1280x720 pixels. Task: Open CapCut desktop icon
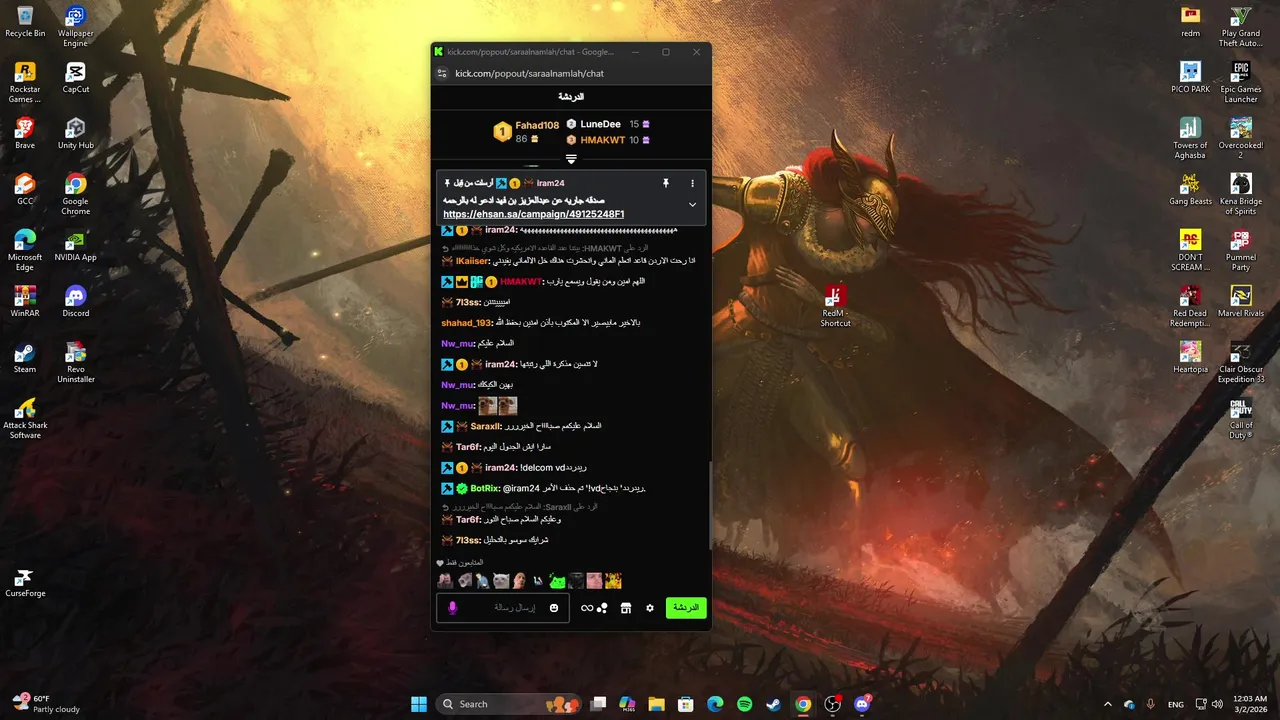pos(75,78)
